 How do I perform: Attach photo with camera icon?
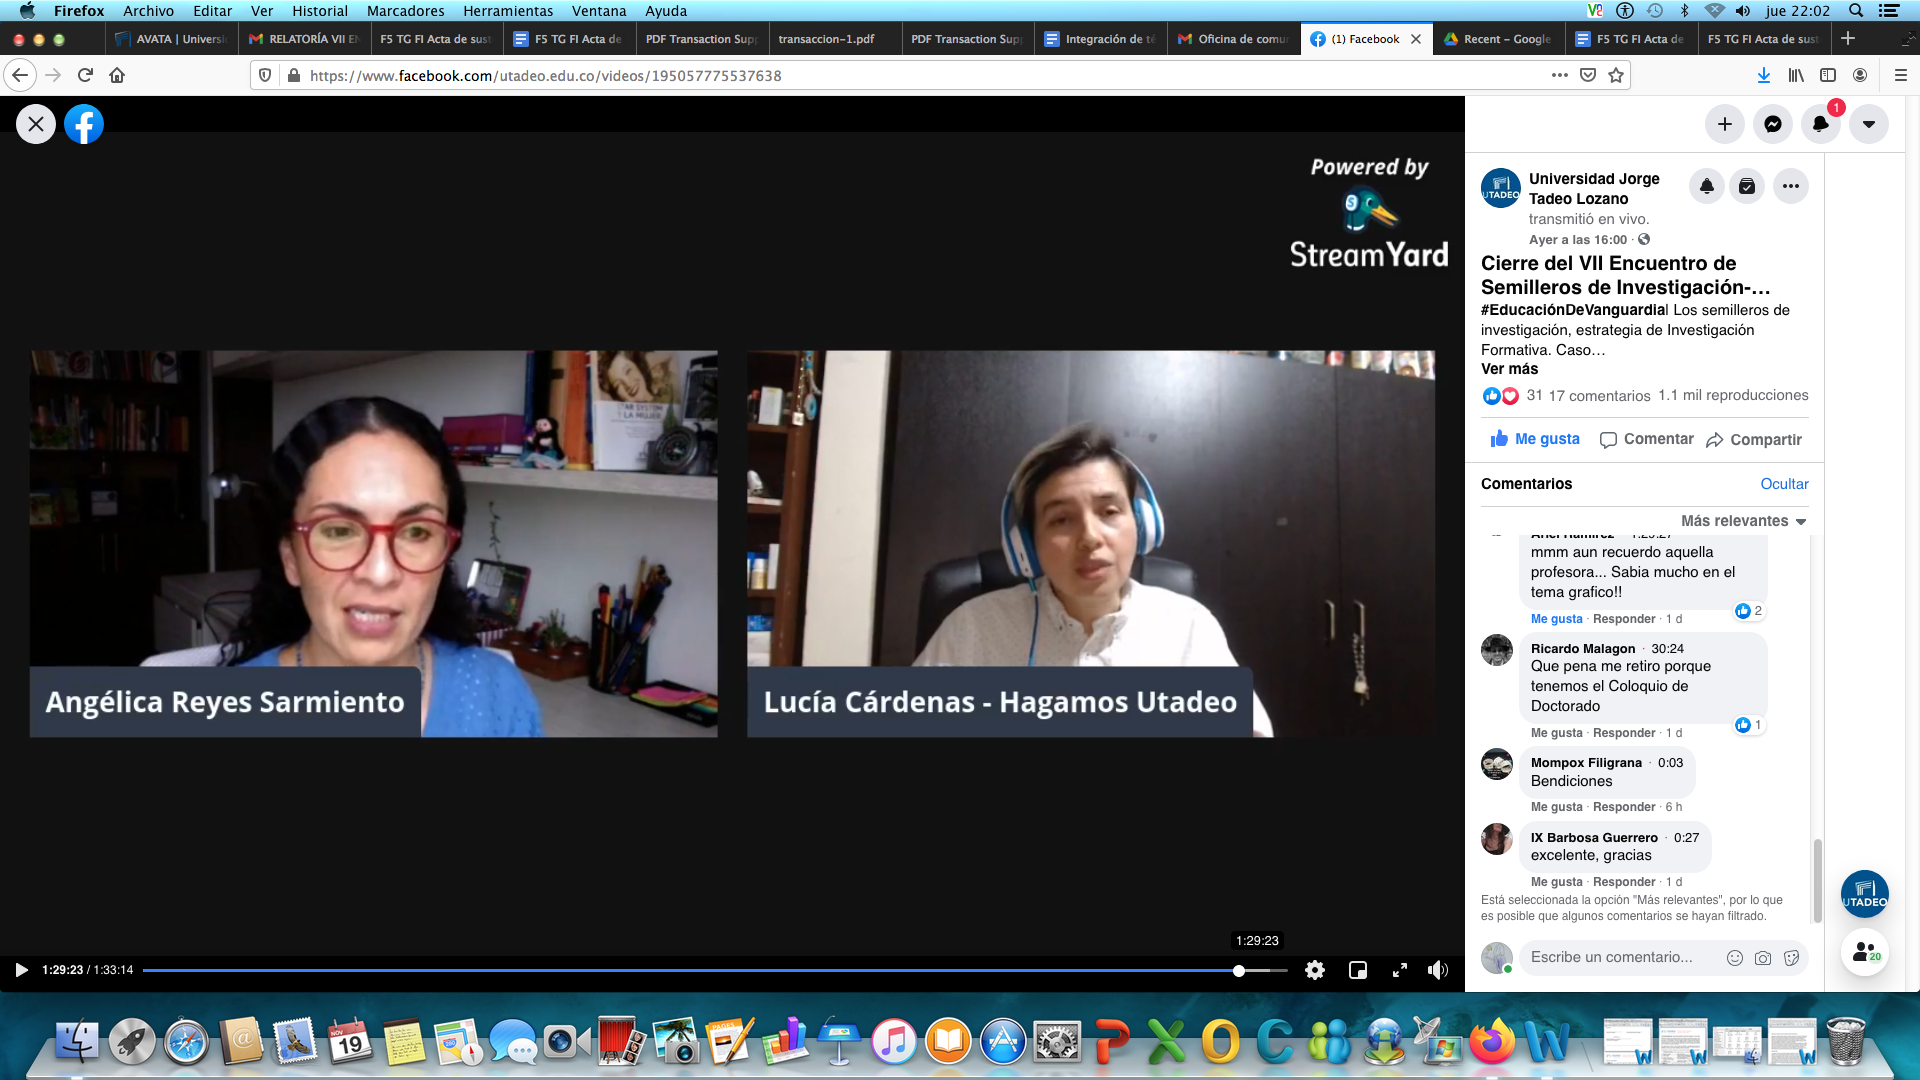tap(1763, 958)
